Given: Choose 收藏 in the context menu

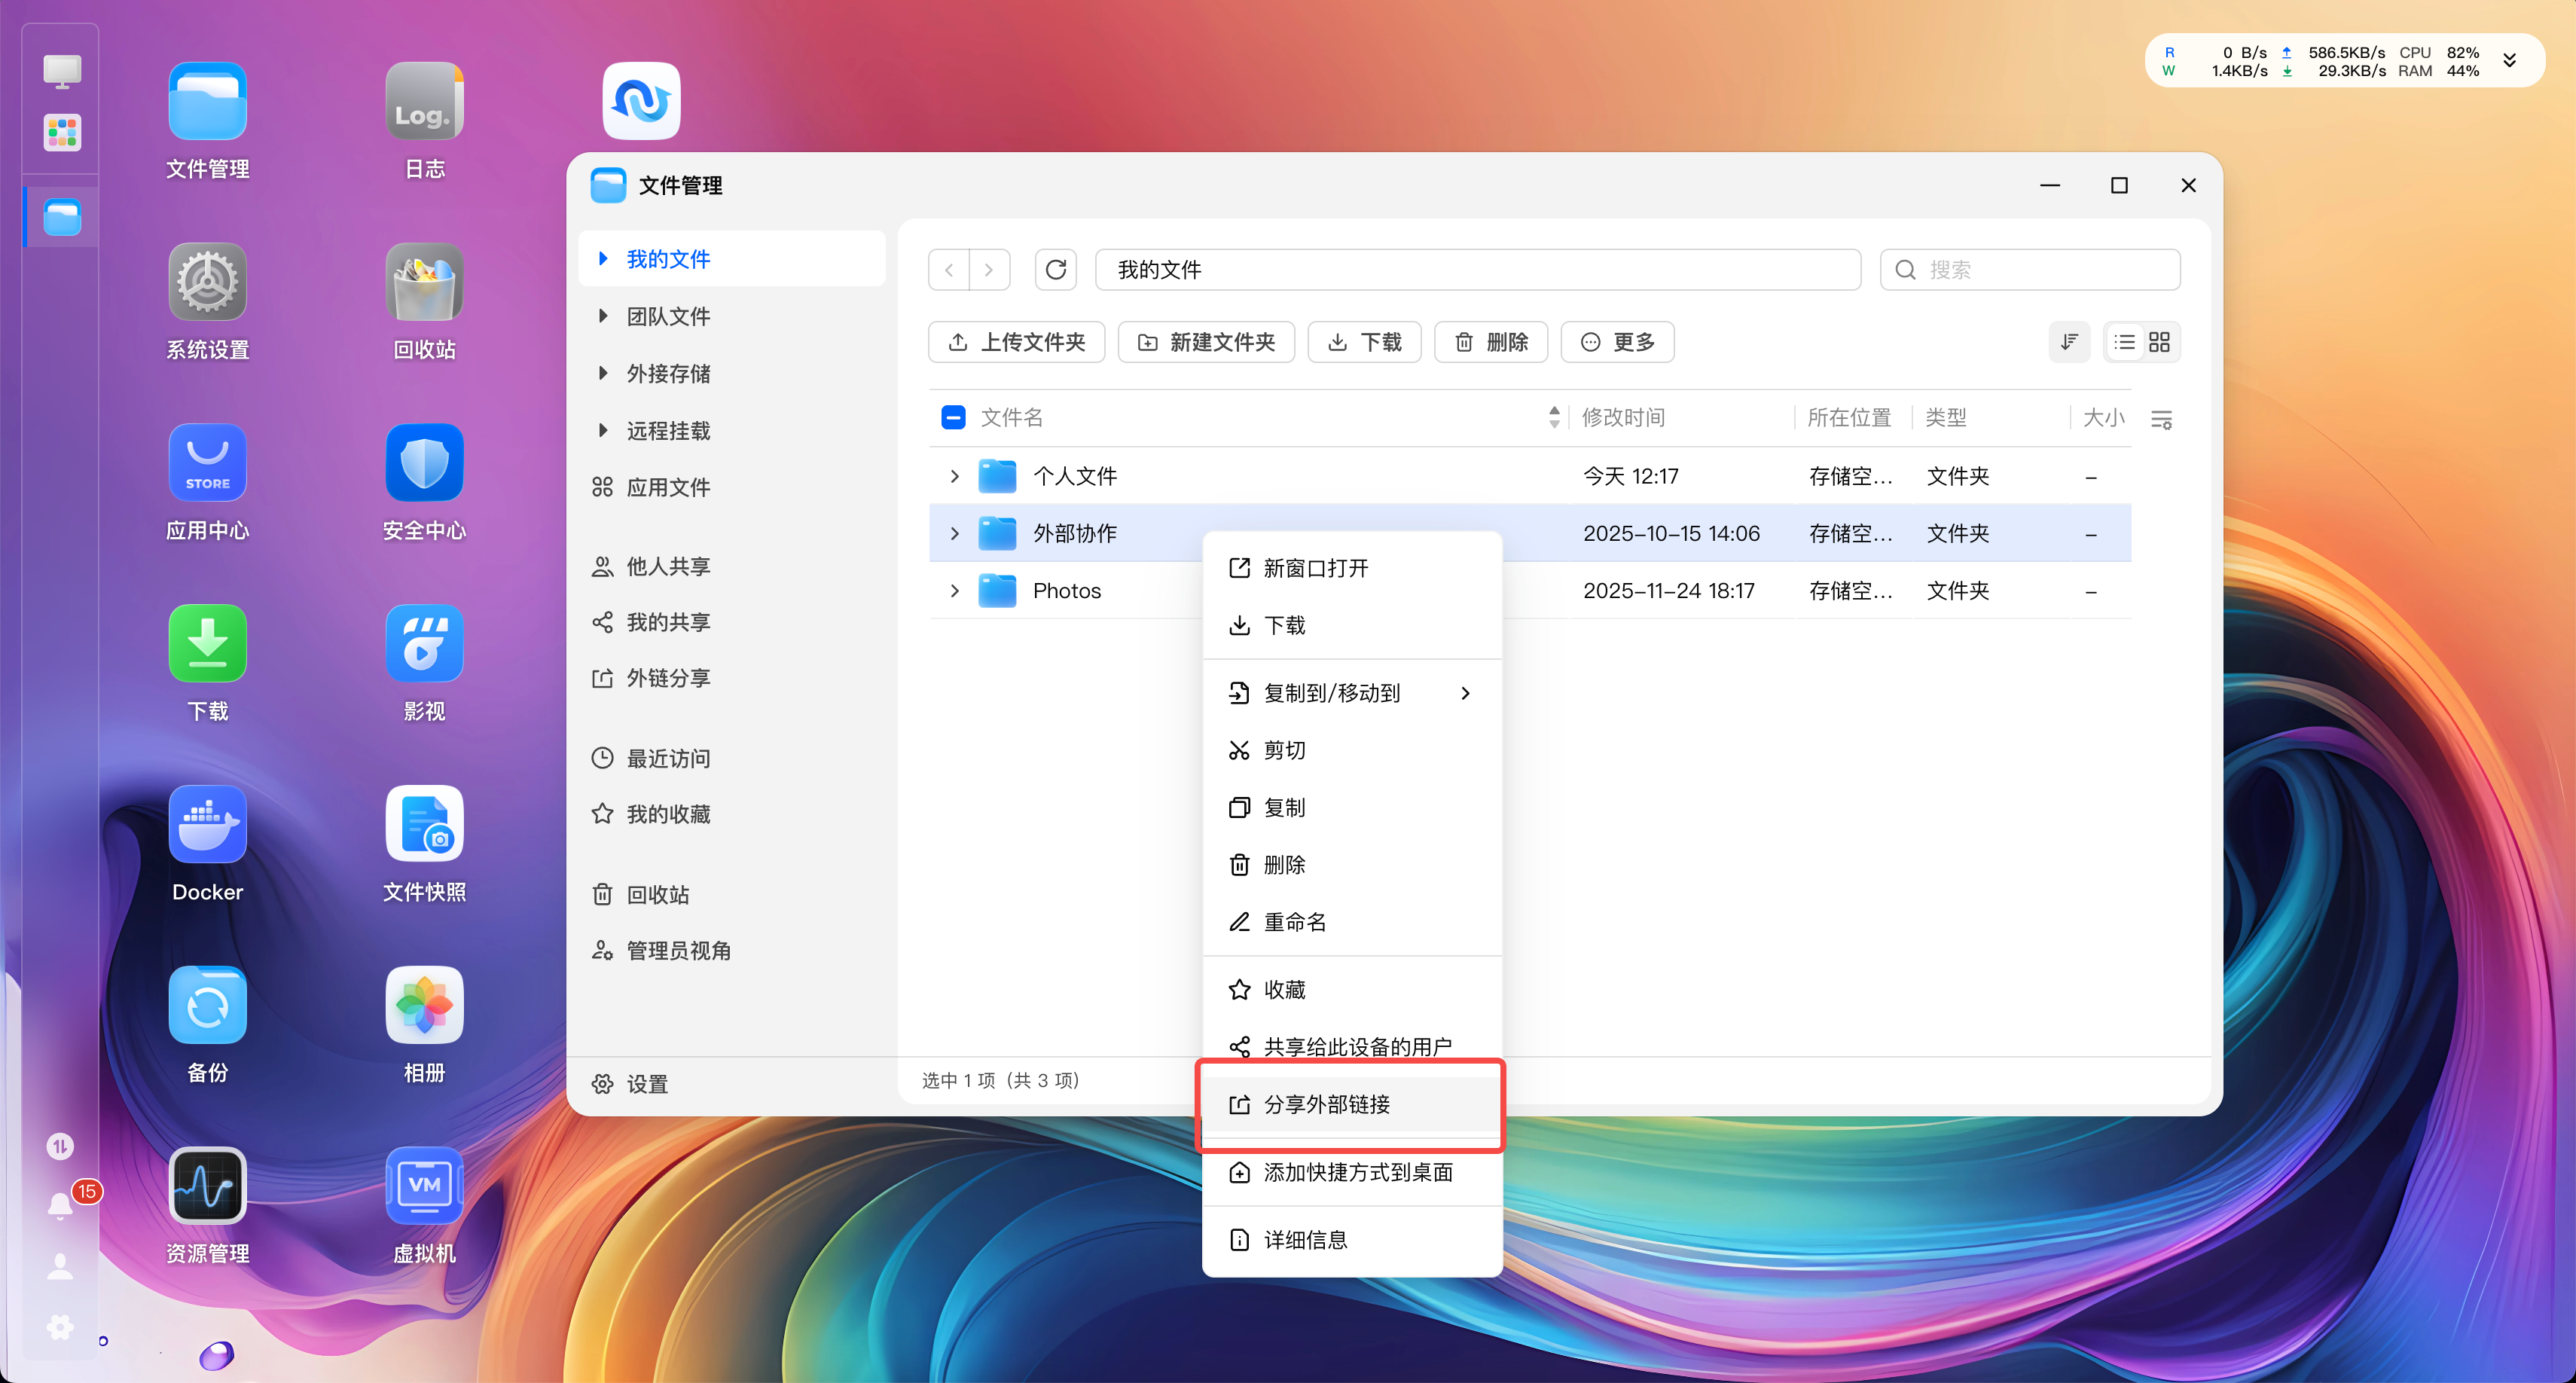Looking at the screenshot, I should pos(1352,990).
